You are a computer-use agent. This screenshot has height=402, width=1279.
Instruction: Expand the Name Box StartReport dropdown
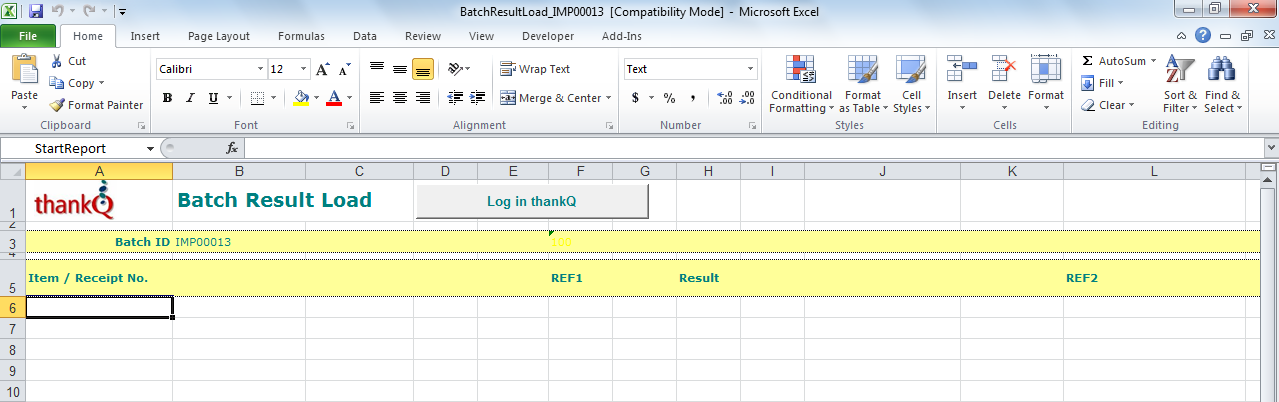pyautogui.click(x=150, y=148)
